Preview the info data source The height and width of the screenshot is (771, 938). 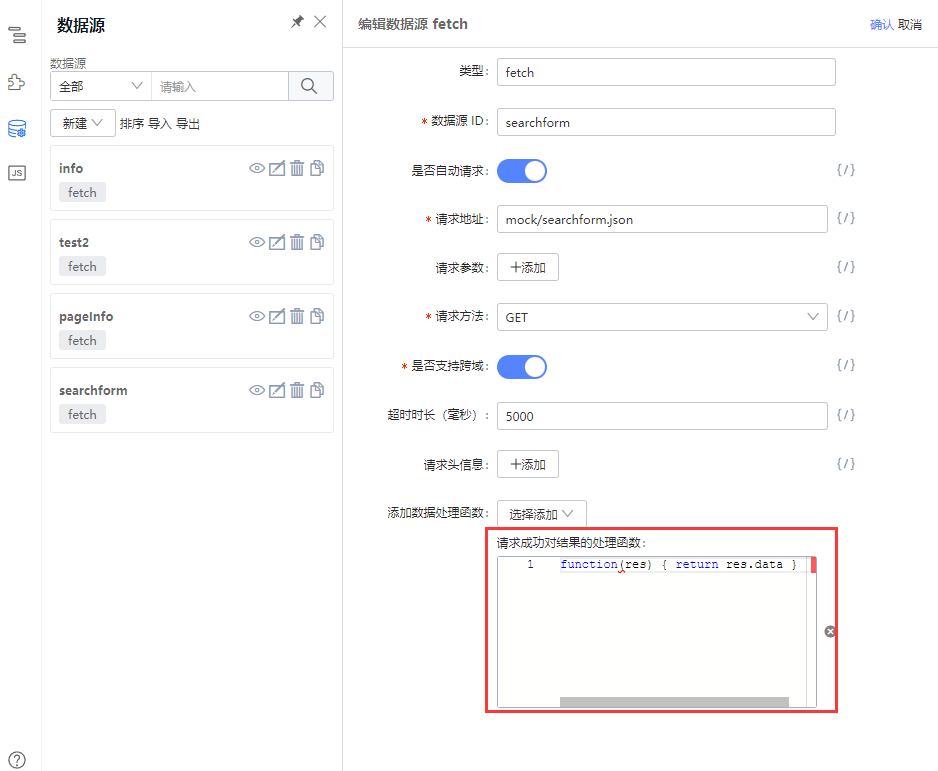tap(257, 168)
